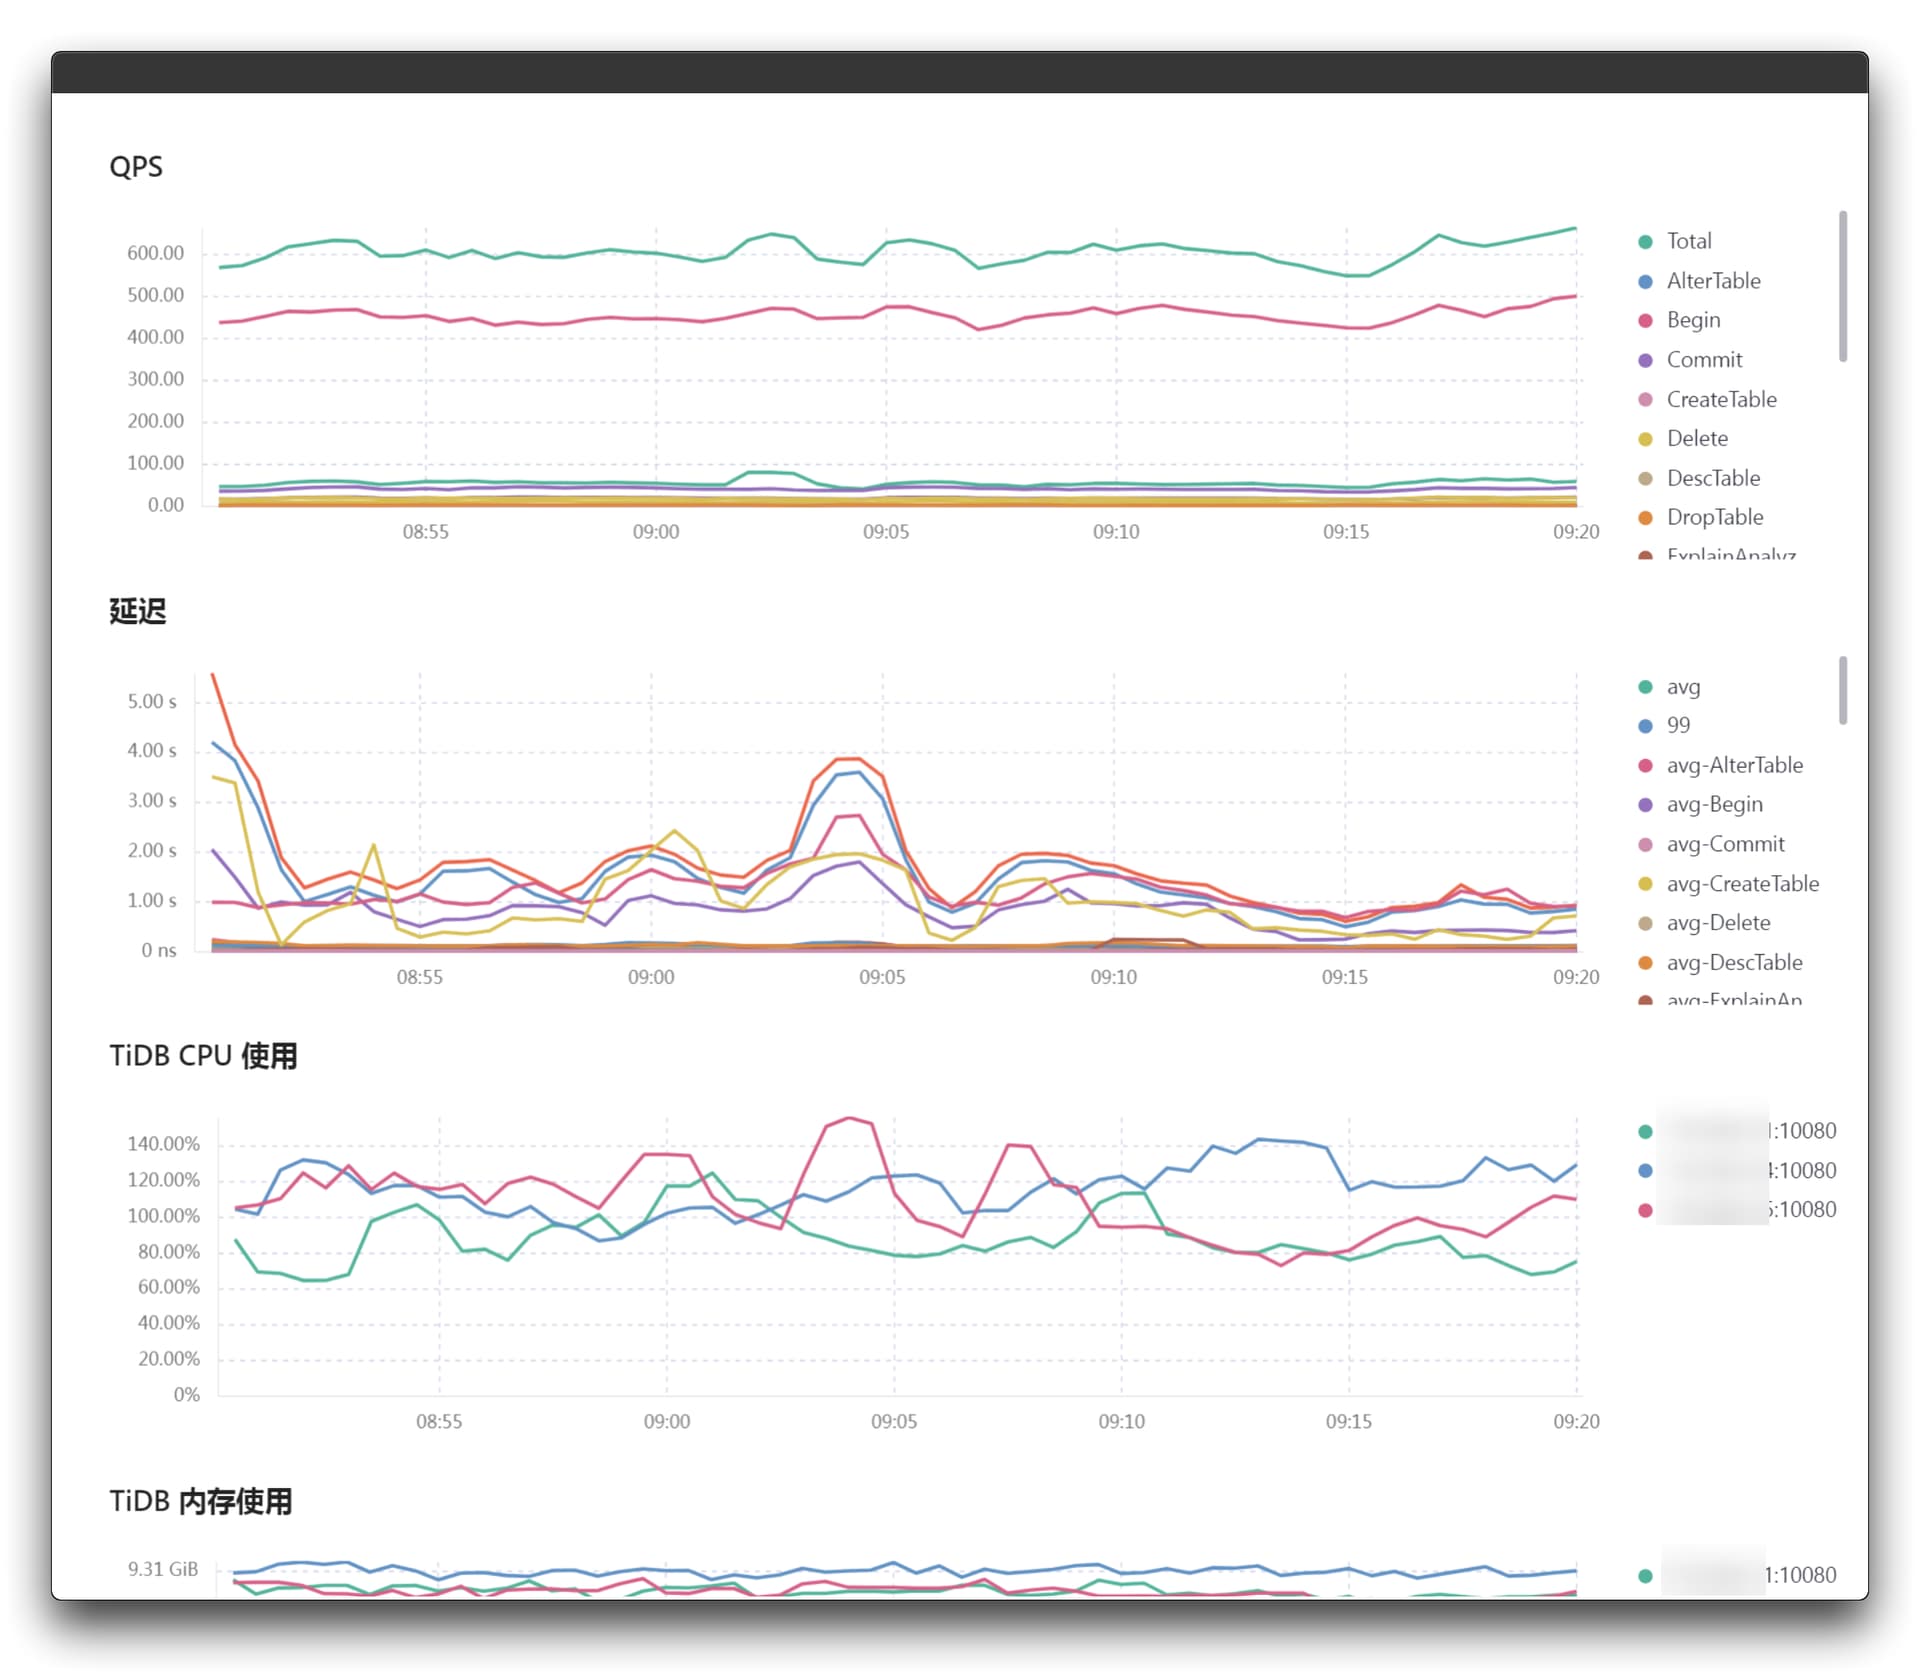Viewport: 1920px width, 1677px height.
Task: Click the DropTable legend entry
Action: pyautogui.click(x=1714, y=517)
